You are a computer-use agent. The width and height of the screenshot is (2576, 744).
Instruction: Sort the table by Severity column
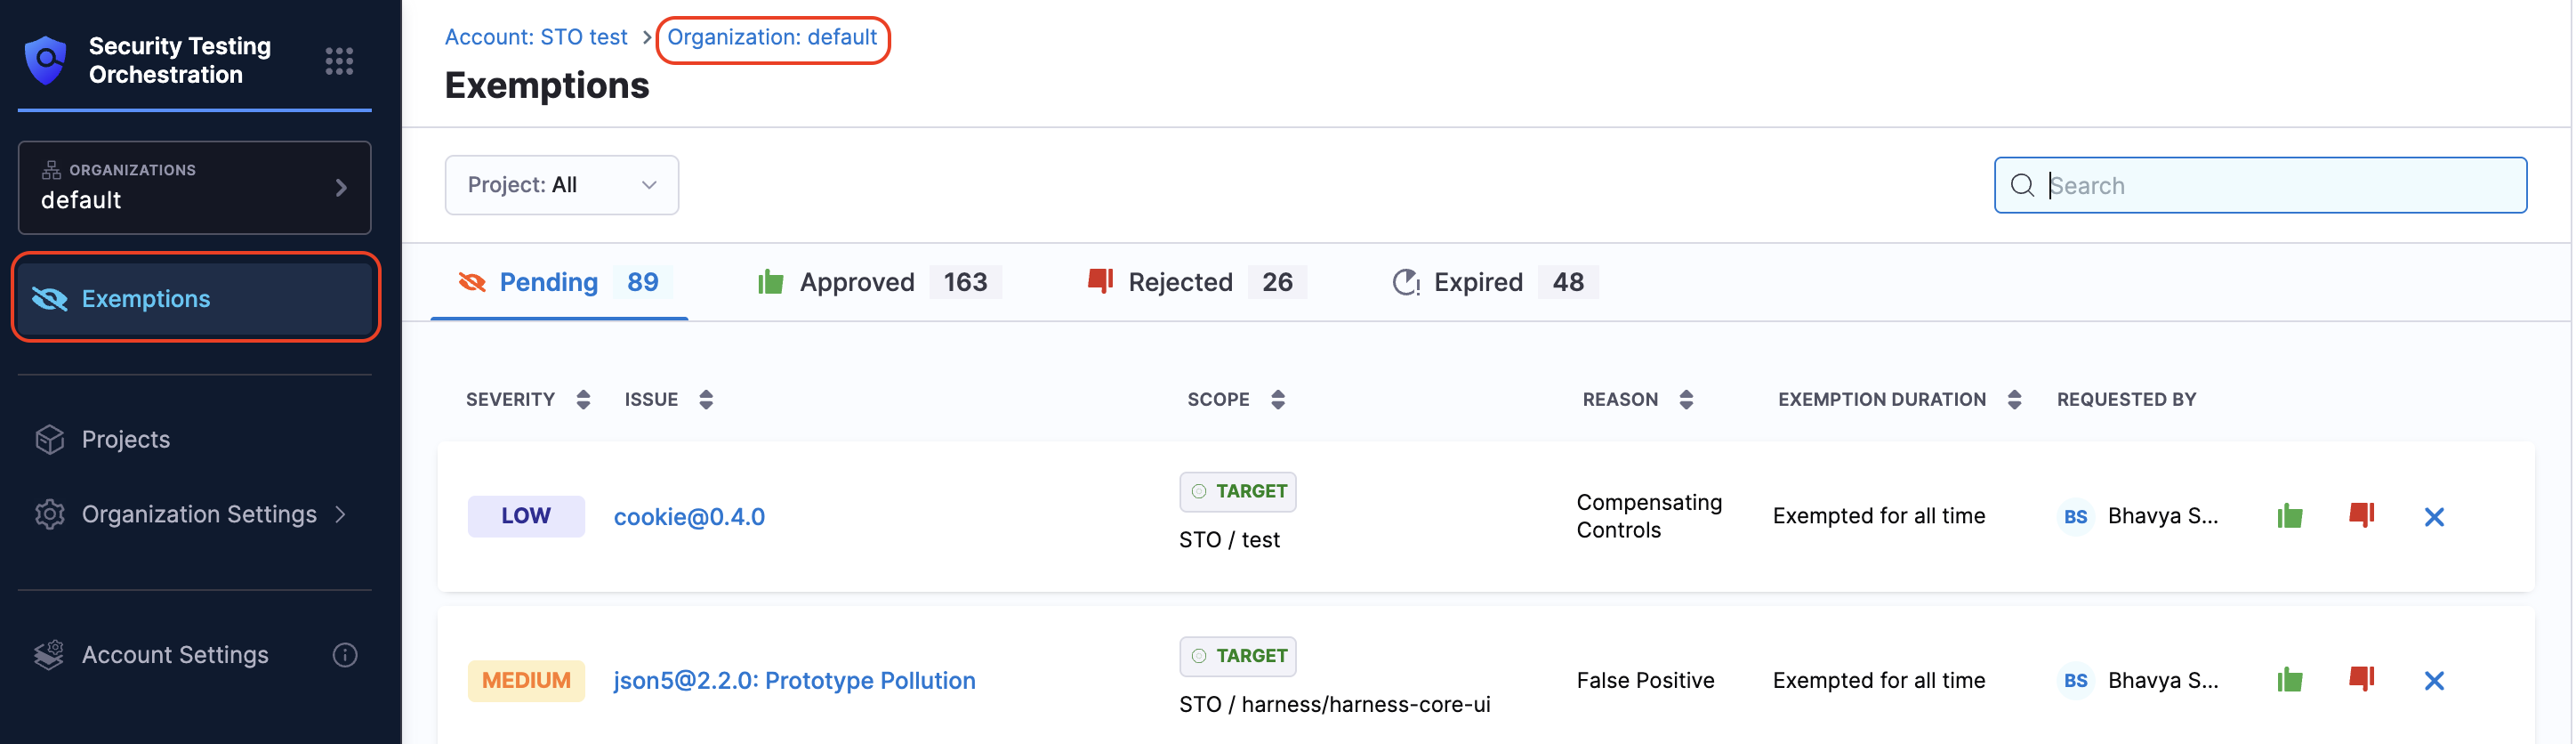[583, 400]
